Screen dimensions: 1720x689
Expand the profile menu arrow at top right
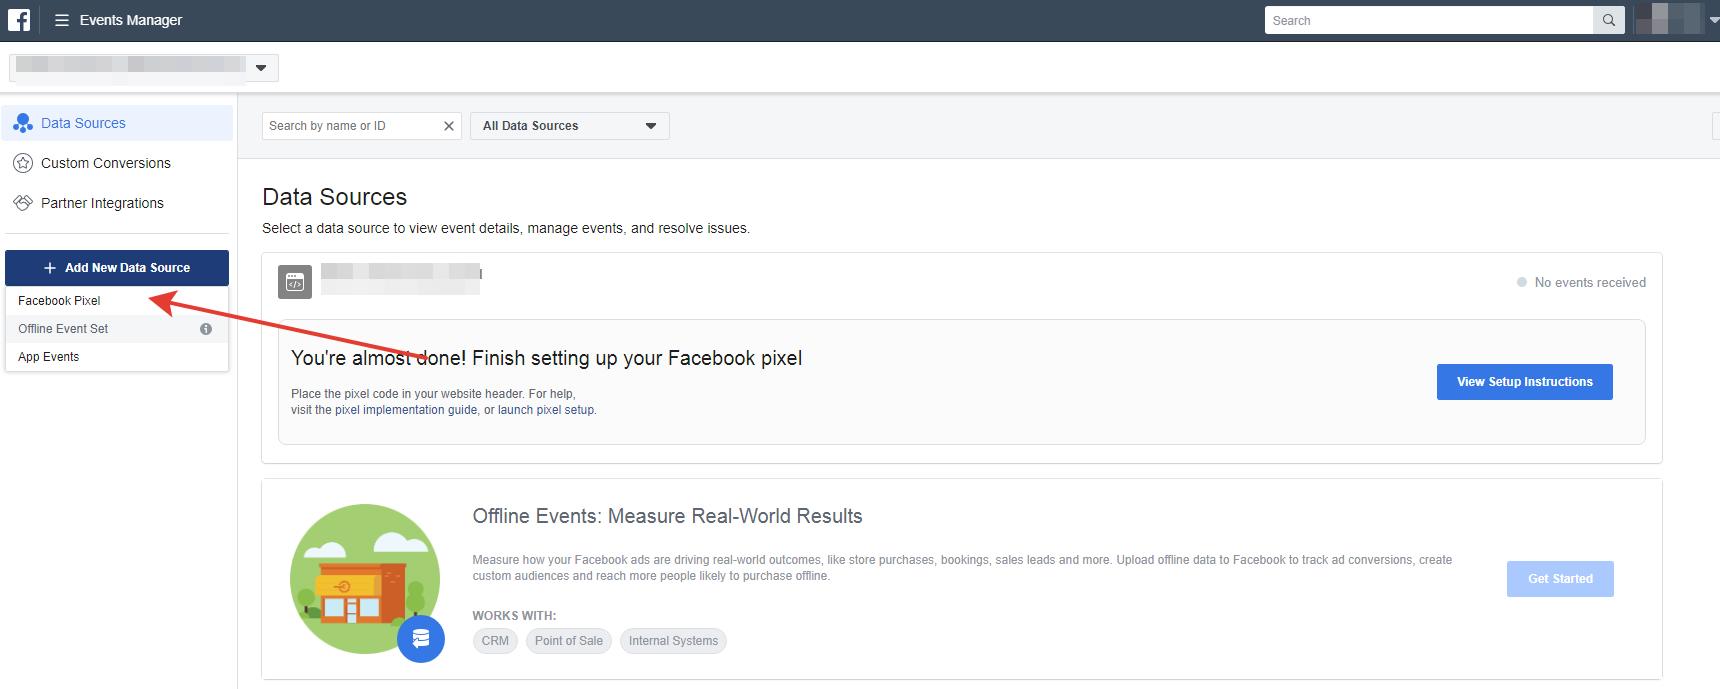pos(1713,20)
